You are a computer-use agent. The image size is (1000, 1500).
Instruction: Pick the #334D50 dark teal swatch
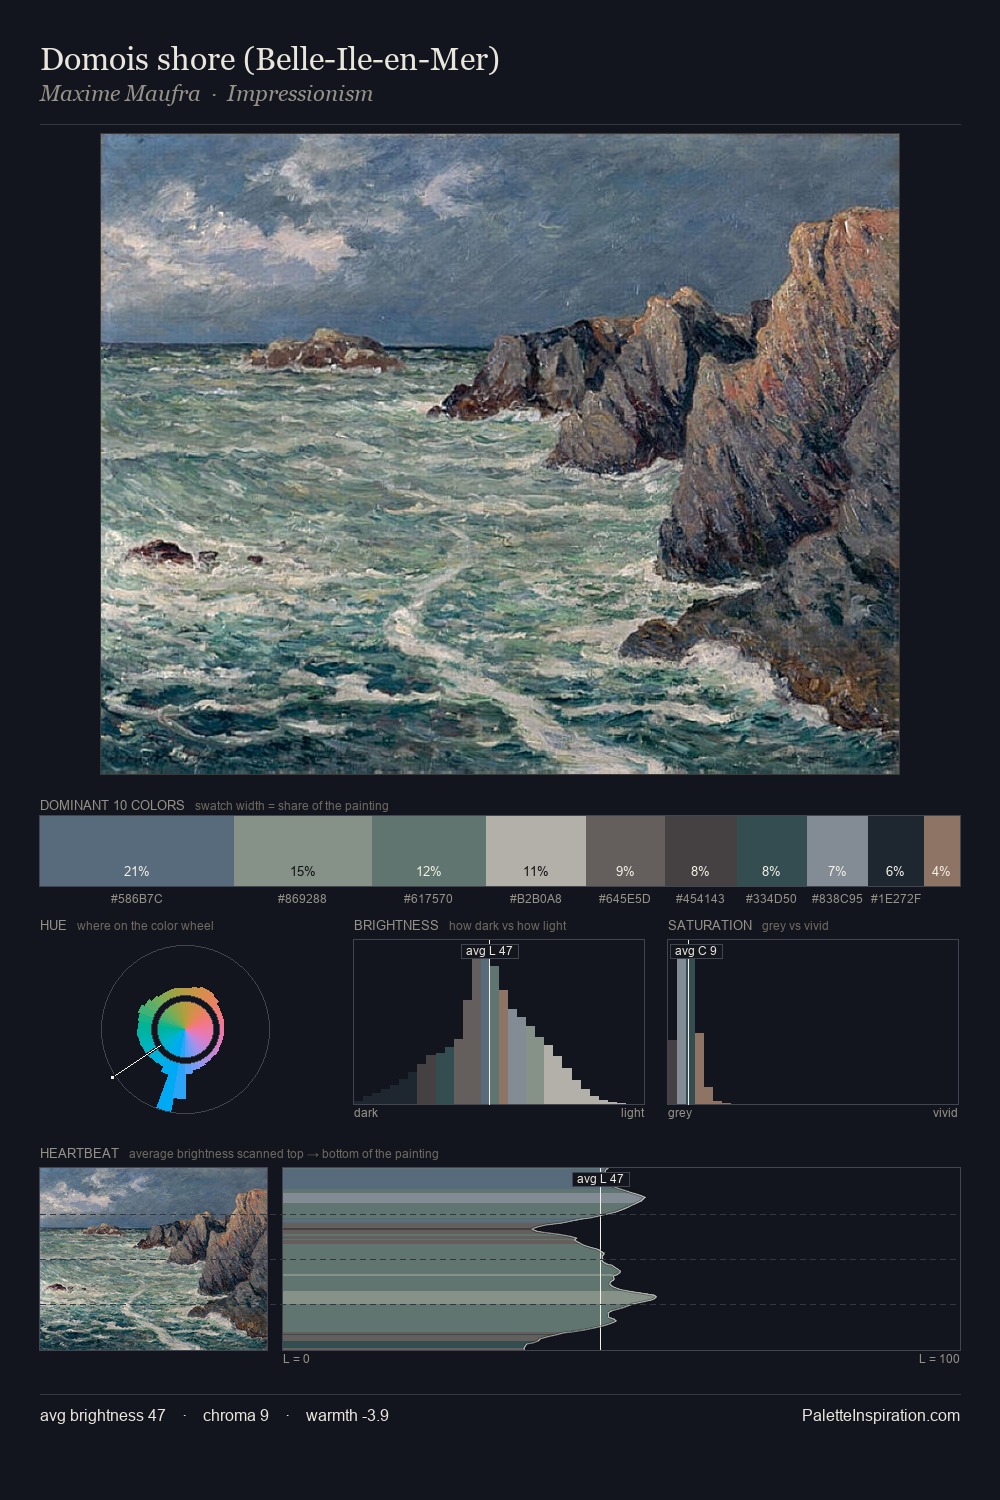(772, 851)
